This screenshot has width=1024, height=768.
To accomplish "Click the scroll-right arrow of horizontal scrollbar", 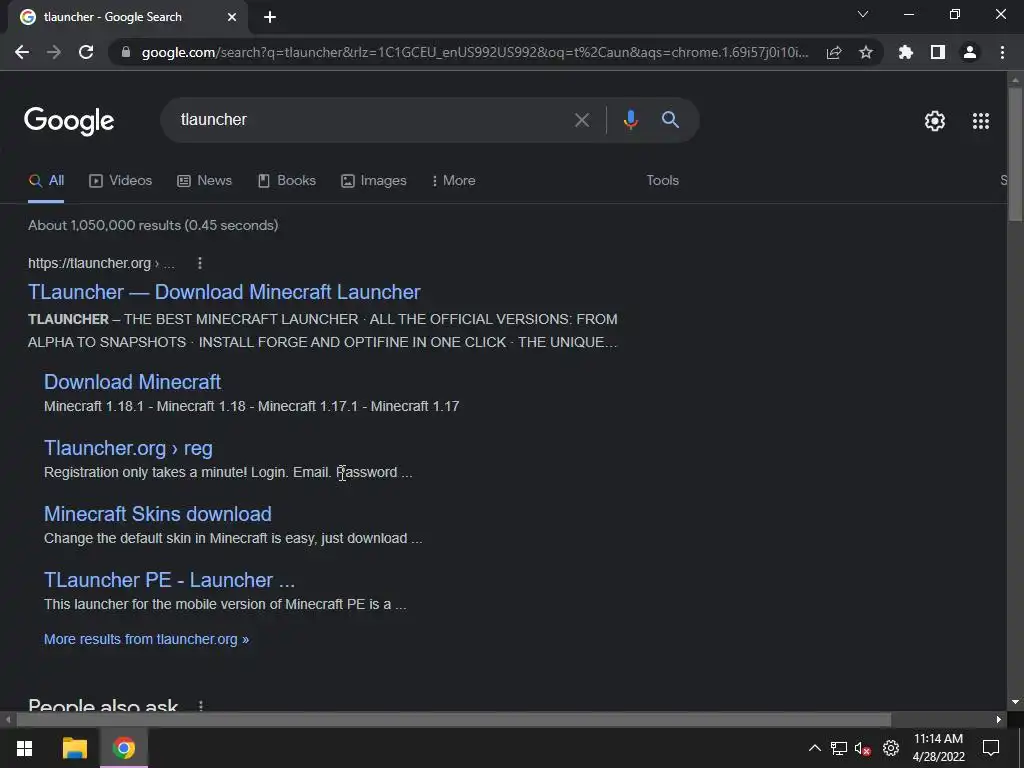I will [x=999, y=720].
